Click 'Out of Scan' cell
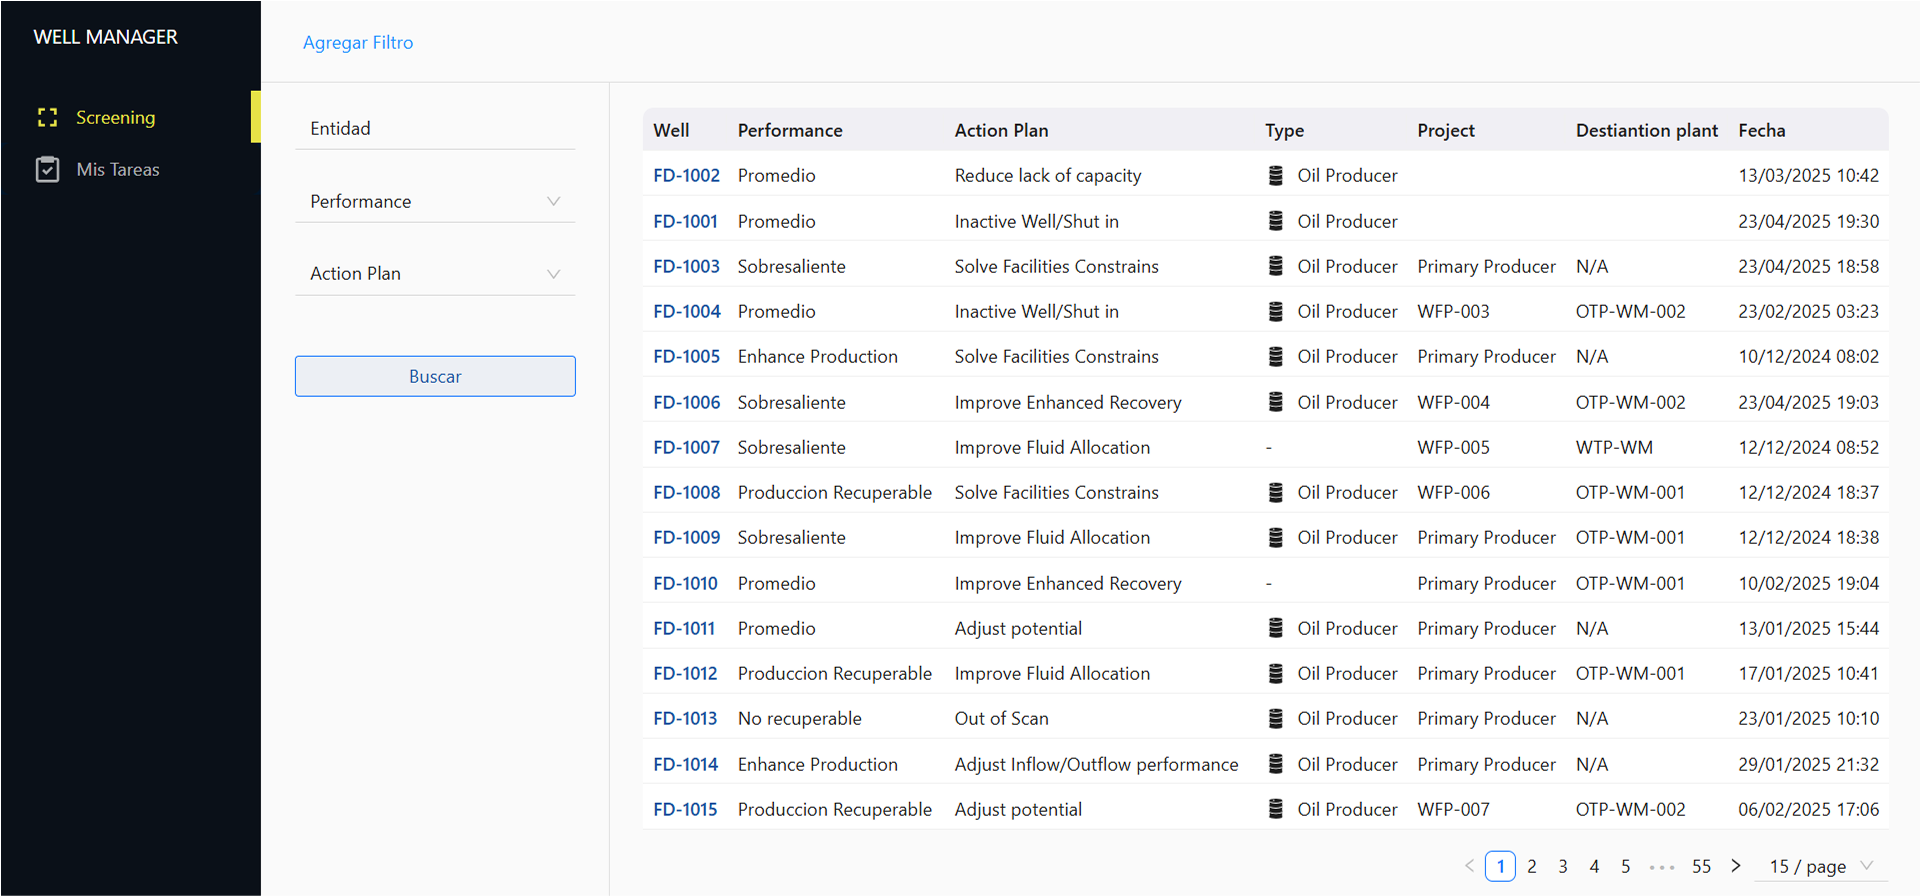Screen dimensions: 1920x896 1001,718
